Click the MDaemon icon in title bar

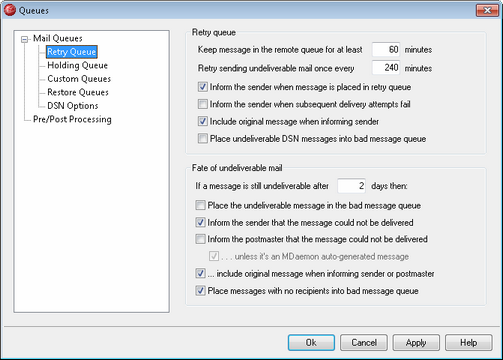click(10, 10)
